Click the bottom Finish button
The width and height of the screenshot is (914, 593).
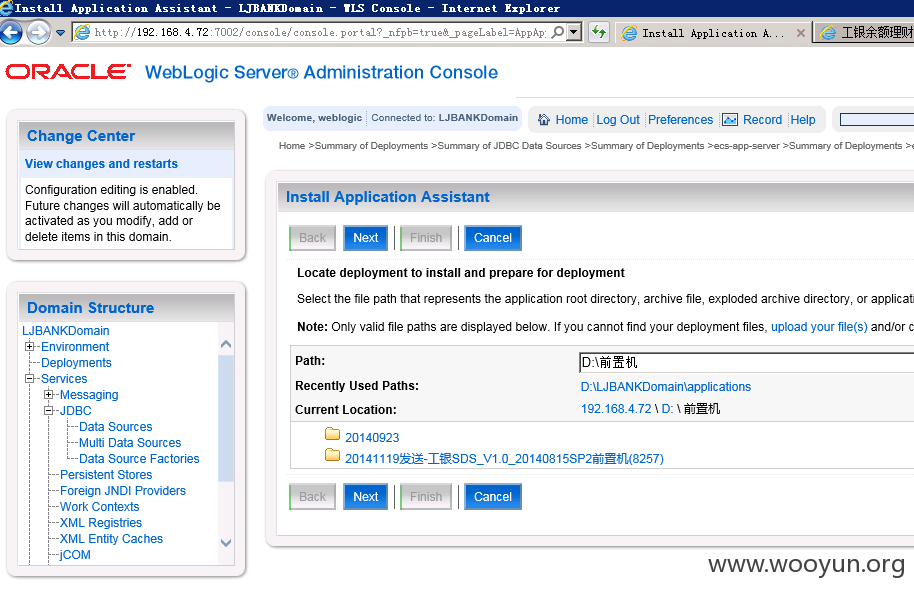[426, 497]
